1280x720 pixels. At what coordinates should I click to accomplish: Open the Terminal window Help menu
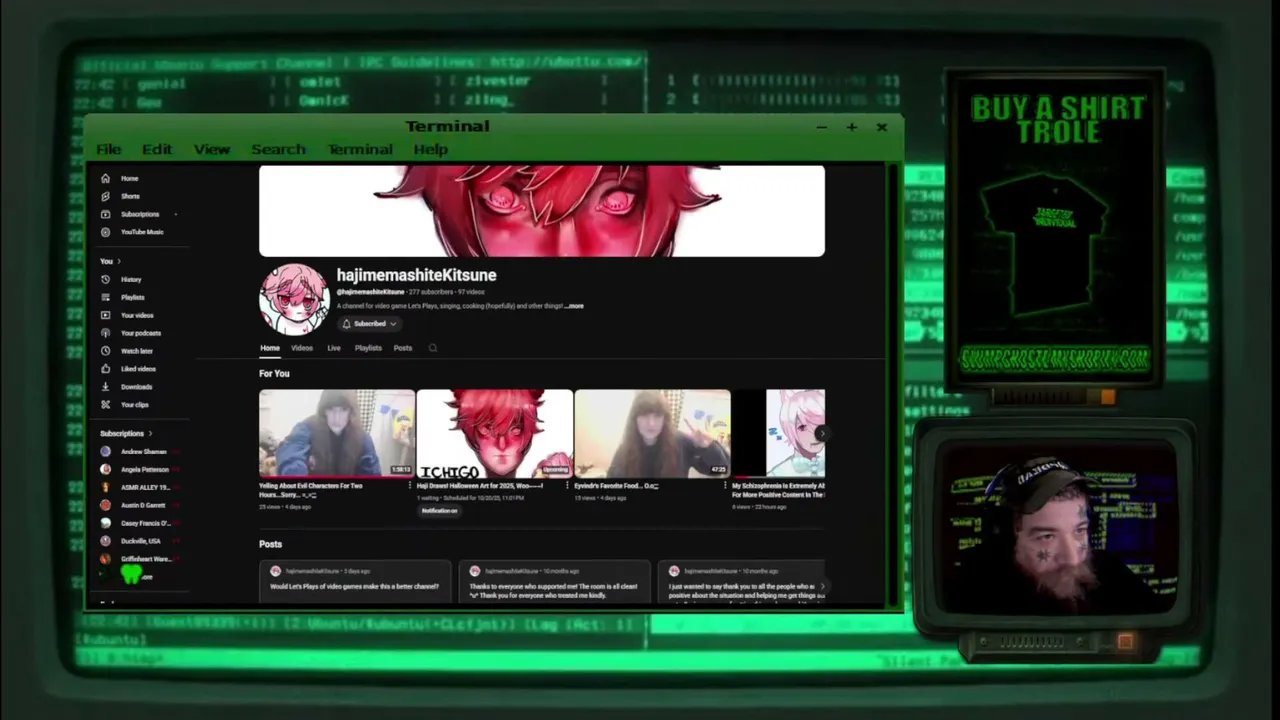pos(431,149)
